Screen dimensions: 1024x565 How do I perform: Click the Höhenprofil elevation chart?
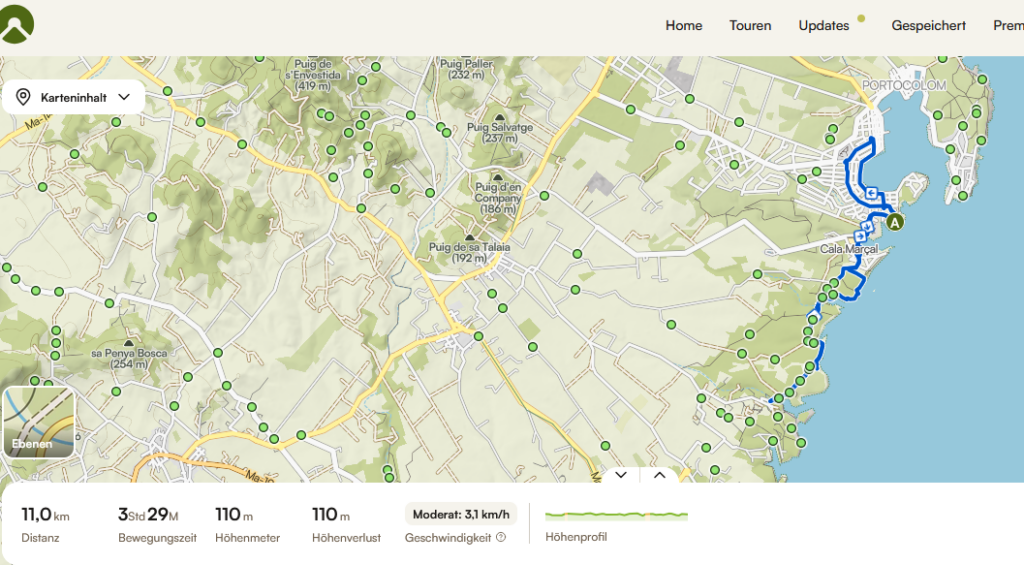[616, 516]
